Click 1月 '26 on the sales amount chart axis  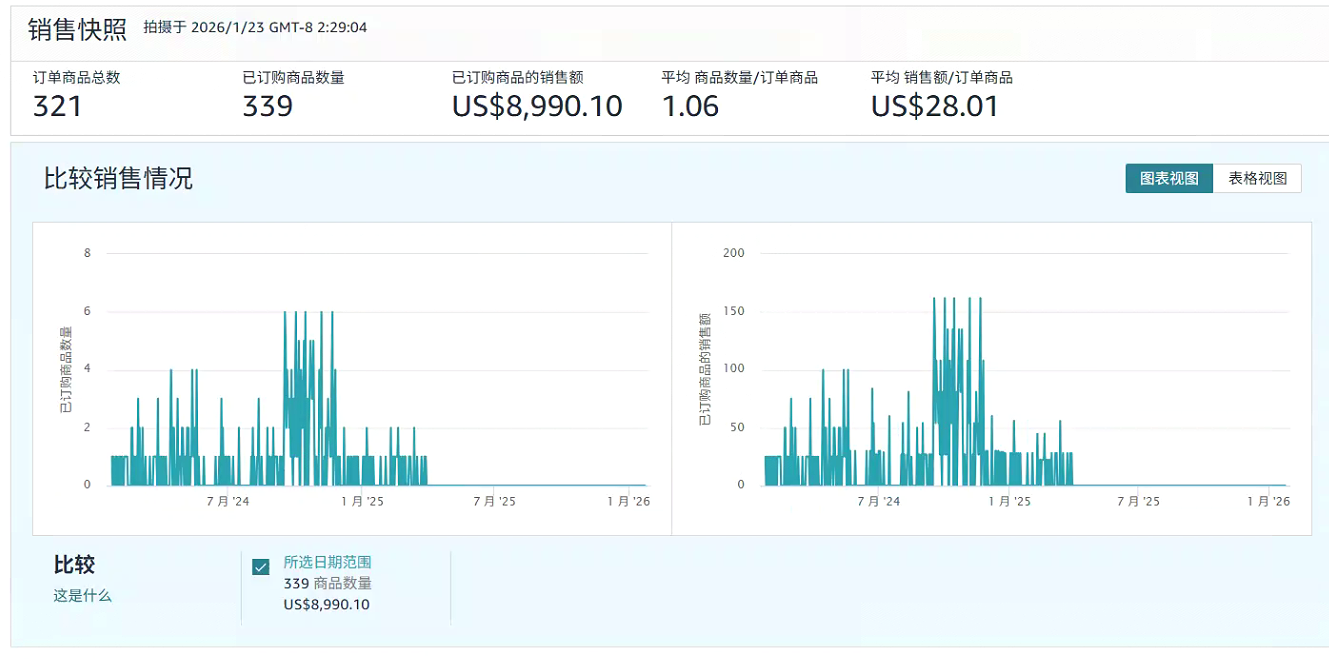(x=1270, y=501)
